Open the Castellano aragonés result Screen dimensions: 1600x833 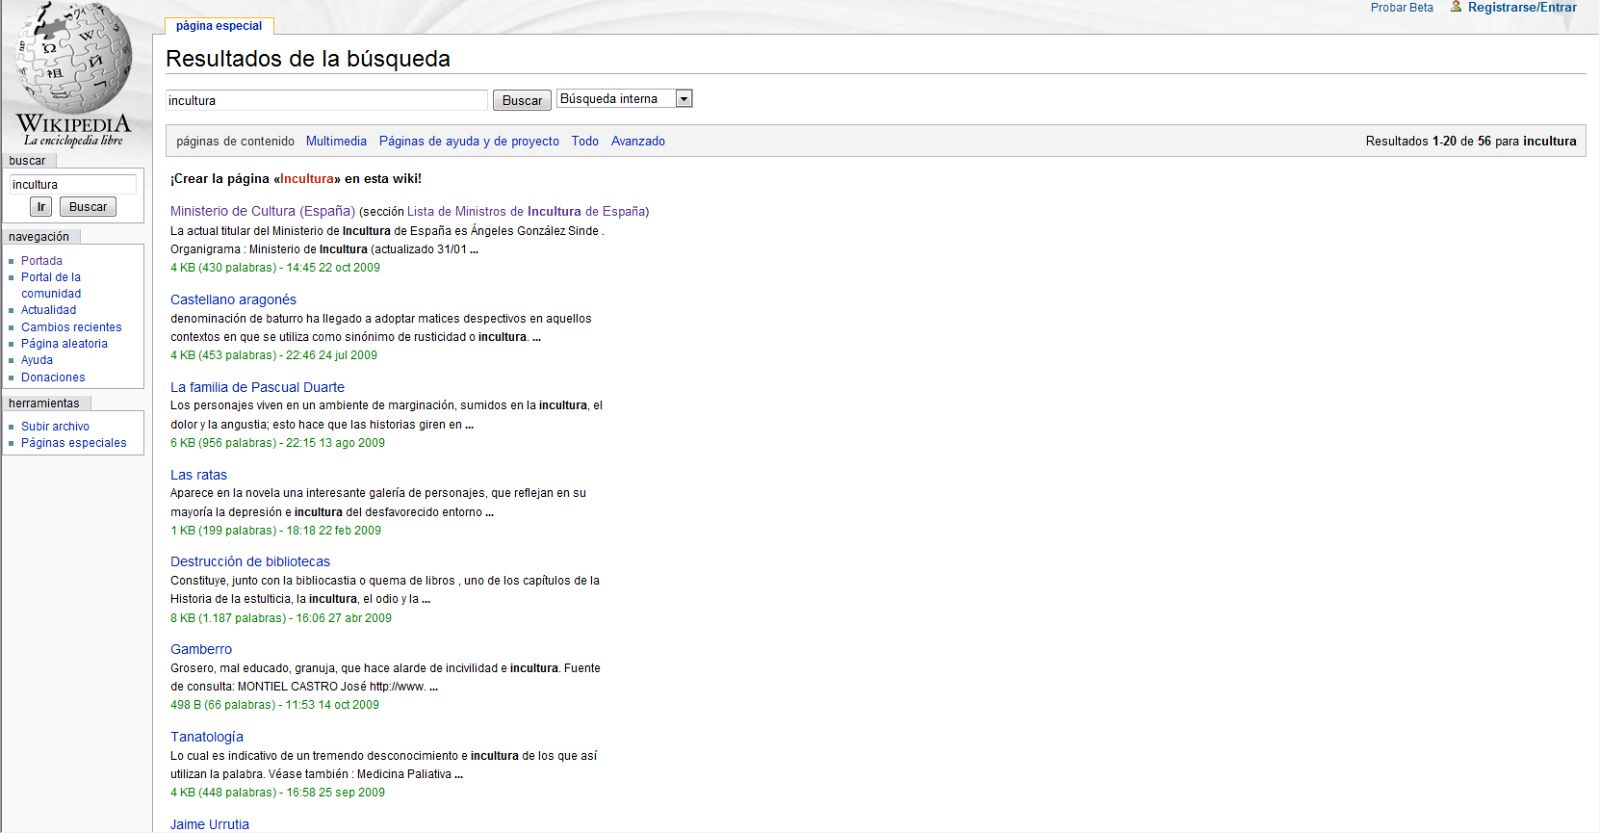tap(233, 299)
